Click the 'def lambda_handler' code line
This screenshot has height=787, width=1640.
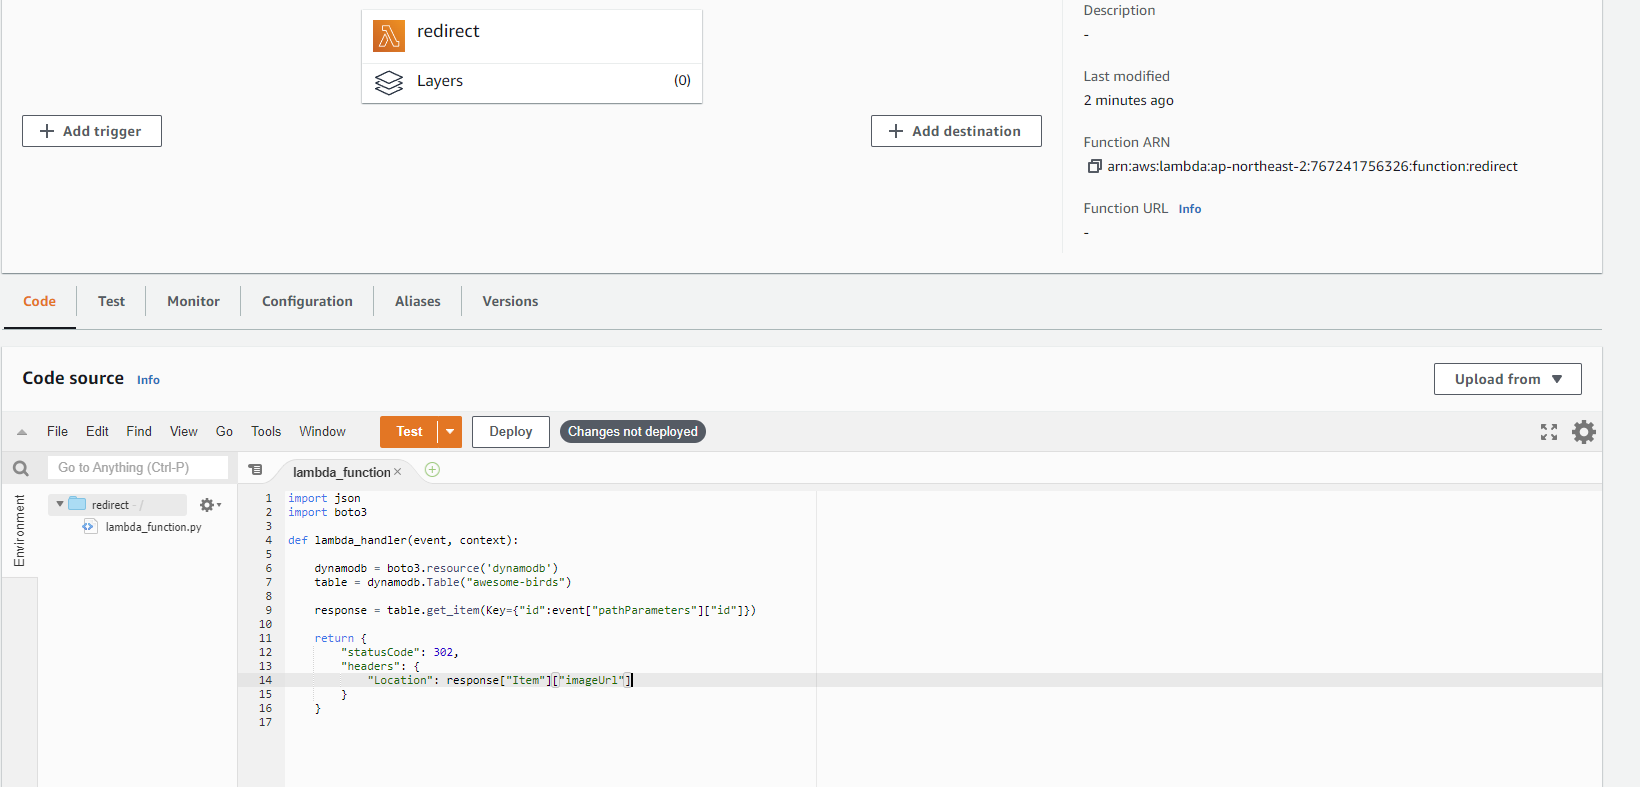pyautogui.click(x=403, y=540)
